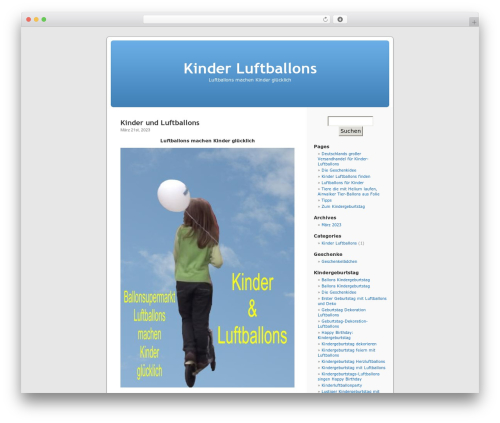
Task: Open Deutschlands großer Versandhandel für Kinder-Luftballons page
Action: [343, 159]
